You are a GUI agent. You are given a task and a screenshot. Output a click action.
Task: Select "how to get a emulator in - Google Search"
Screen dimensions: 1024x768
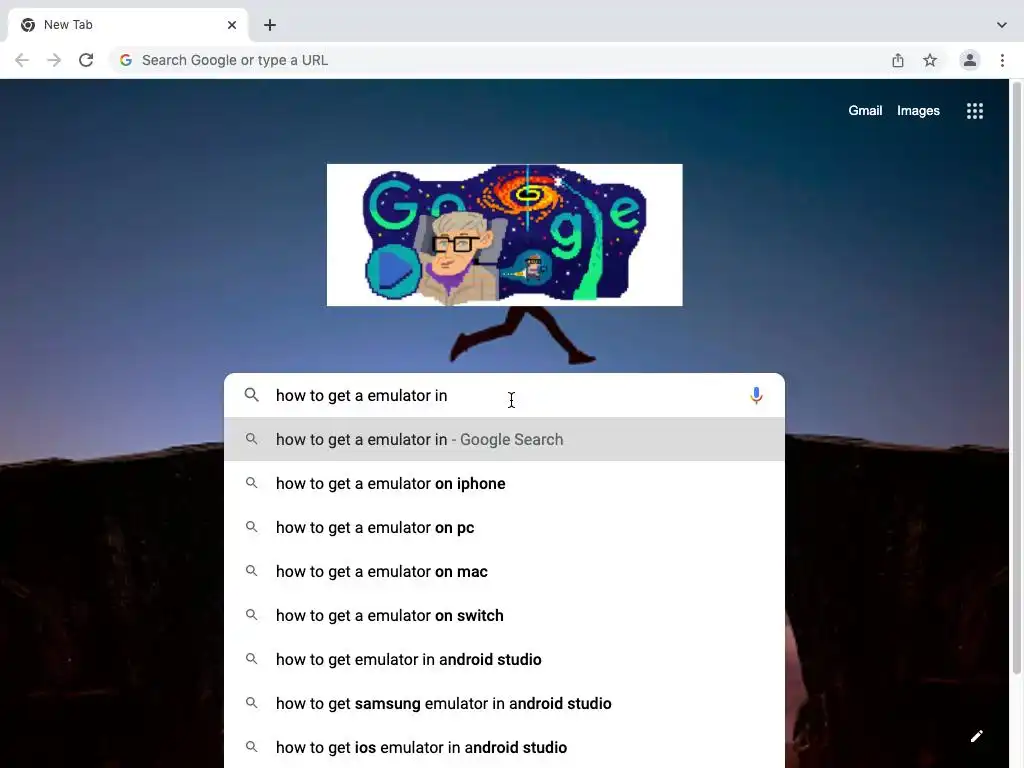point(504,440)
